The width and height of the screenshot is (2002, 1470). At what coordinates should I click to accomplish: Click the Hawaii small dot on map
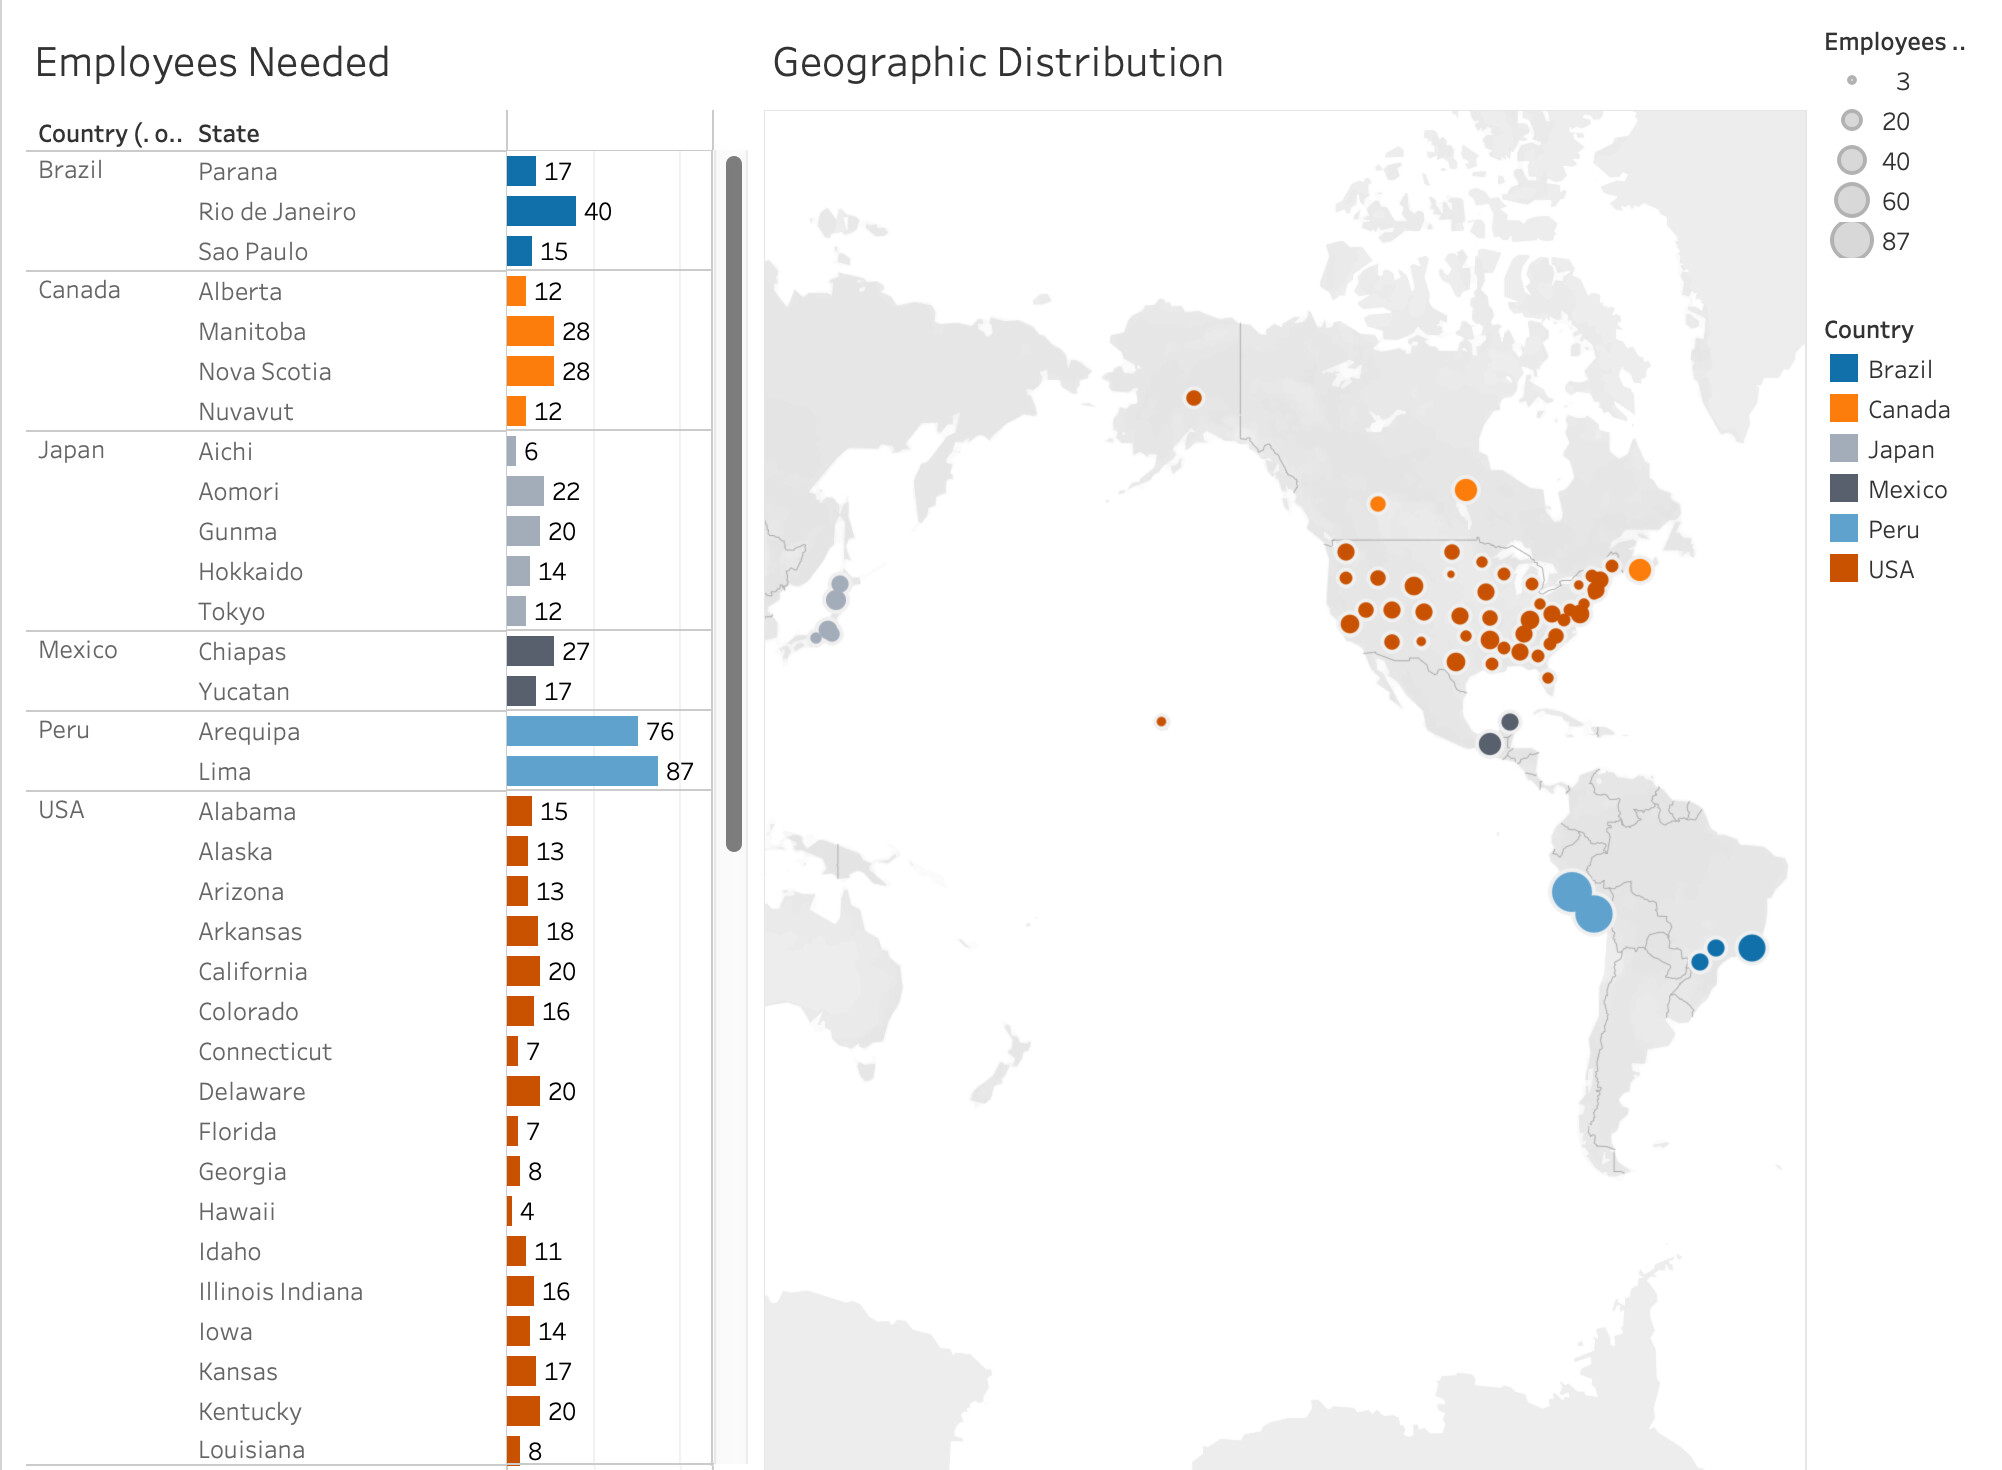click(1161, 721)
